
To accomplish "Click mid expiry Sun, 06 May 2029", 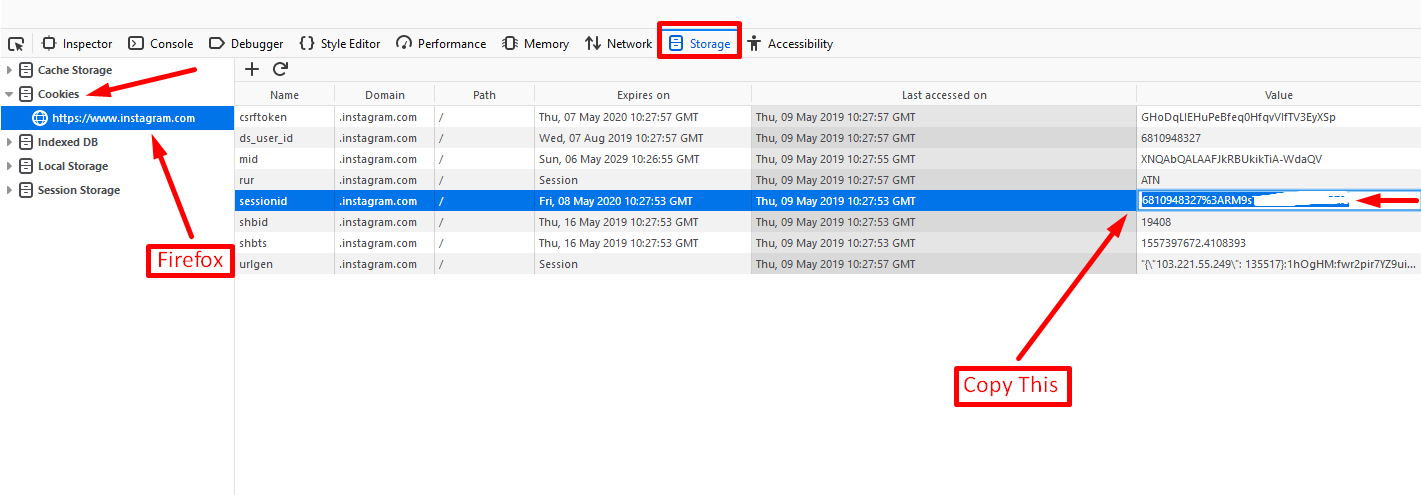I will click(619, 159).
